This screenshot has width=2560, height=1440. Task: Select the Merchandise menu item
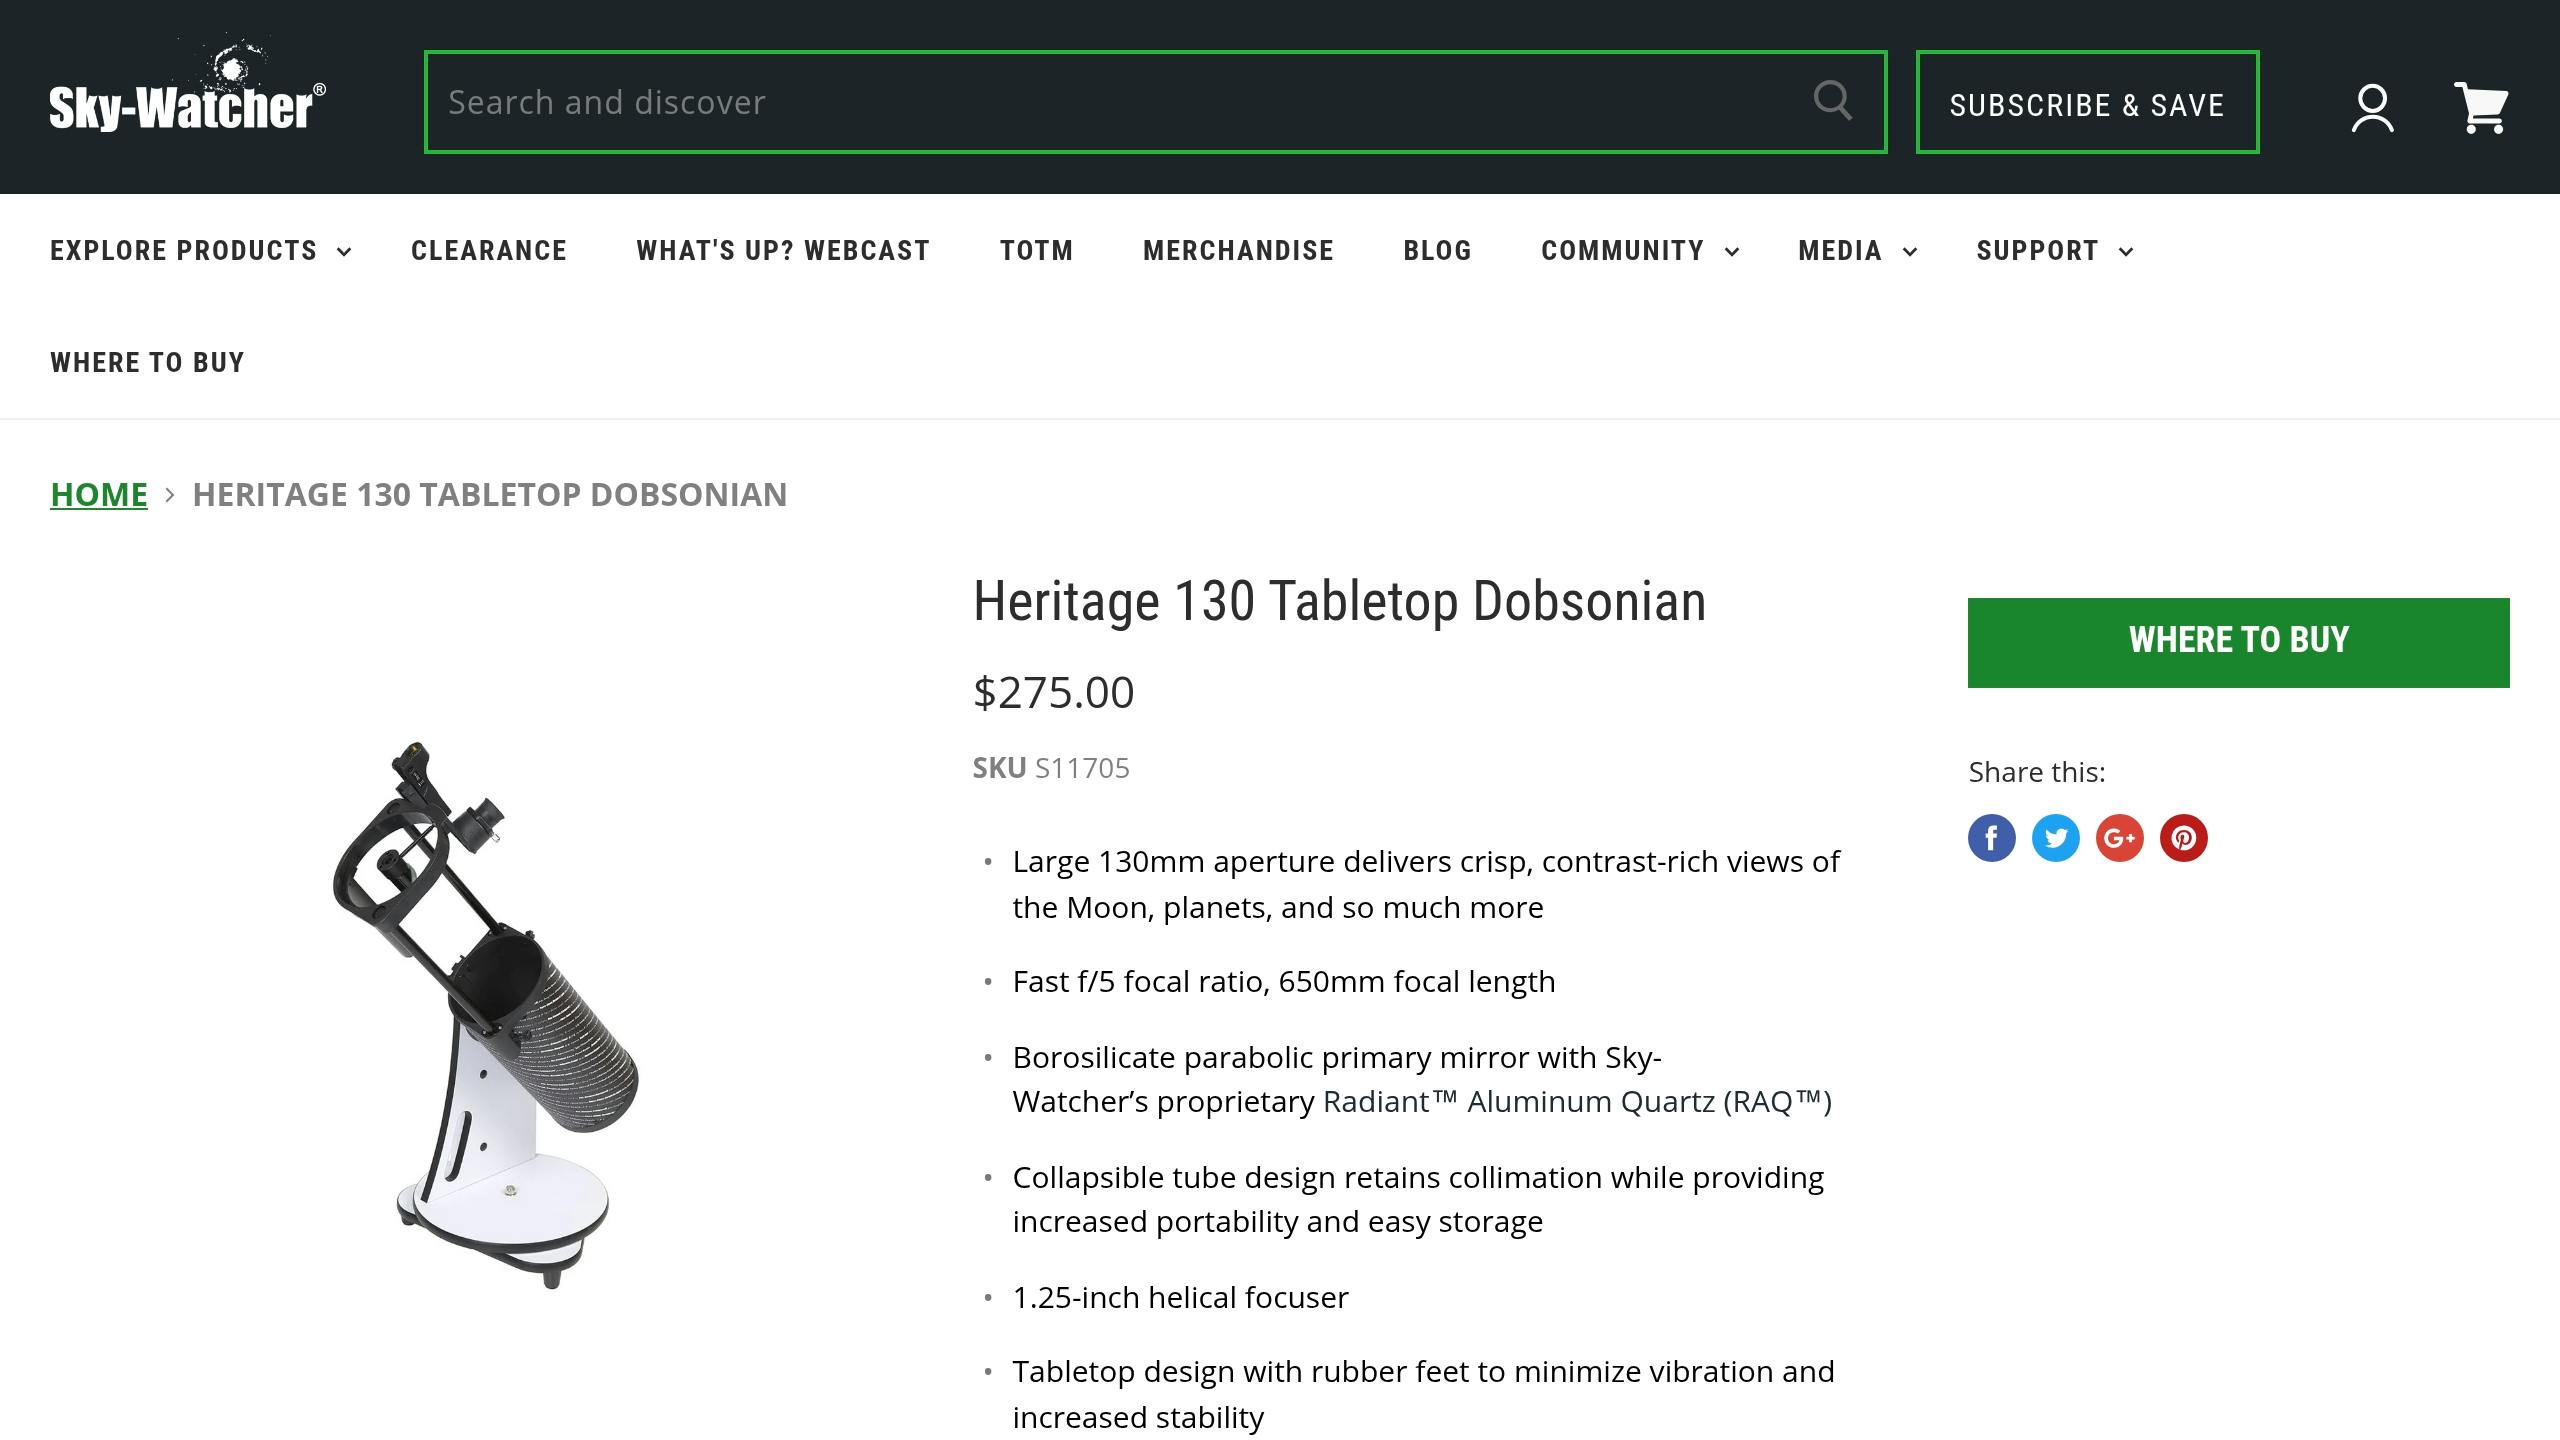1238,251
